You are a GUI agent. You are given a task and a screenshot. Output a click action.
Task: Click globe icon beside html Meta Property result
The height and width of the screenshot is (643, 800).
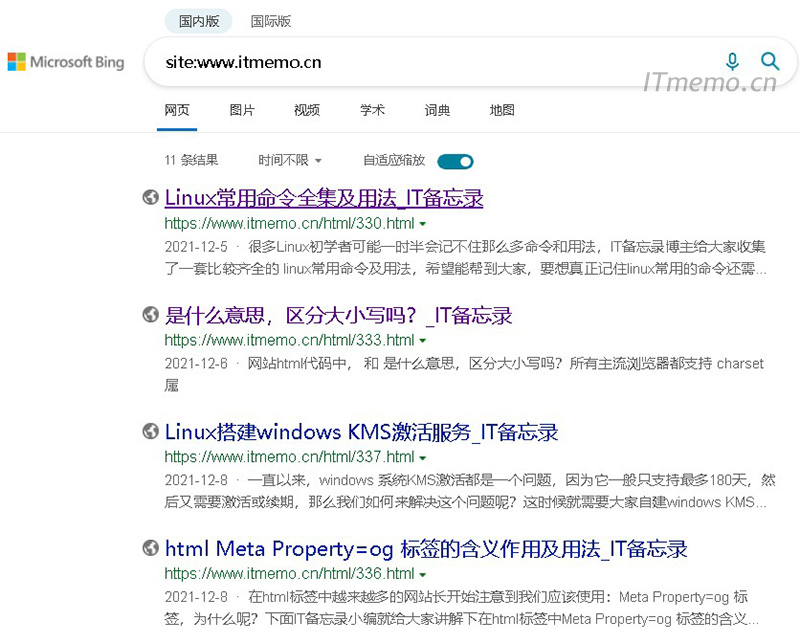pos(151,548)
